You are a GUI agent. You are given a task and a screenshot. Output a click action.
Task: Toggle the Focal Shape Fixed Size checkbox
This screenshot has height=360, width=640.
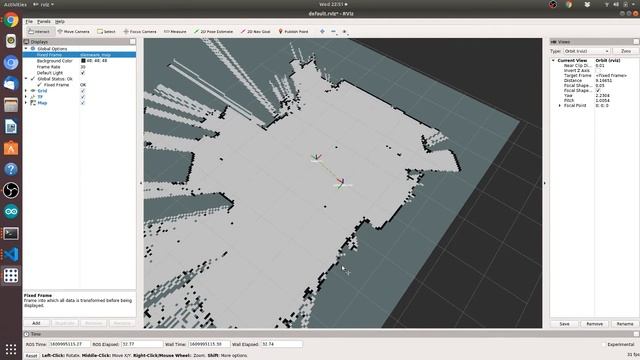[598, 91]
